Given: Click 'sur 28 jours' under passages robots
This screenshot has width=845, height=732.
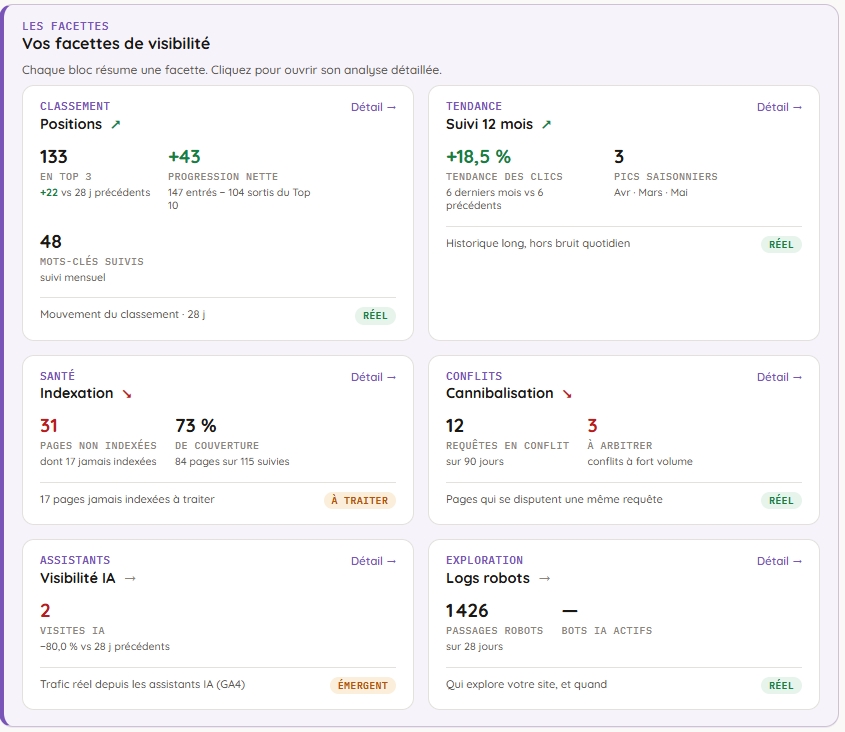Looking at the screenshot, I should pos(474,646).
